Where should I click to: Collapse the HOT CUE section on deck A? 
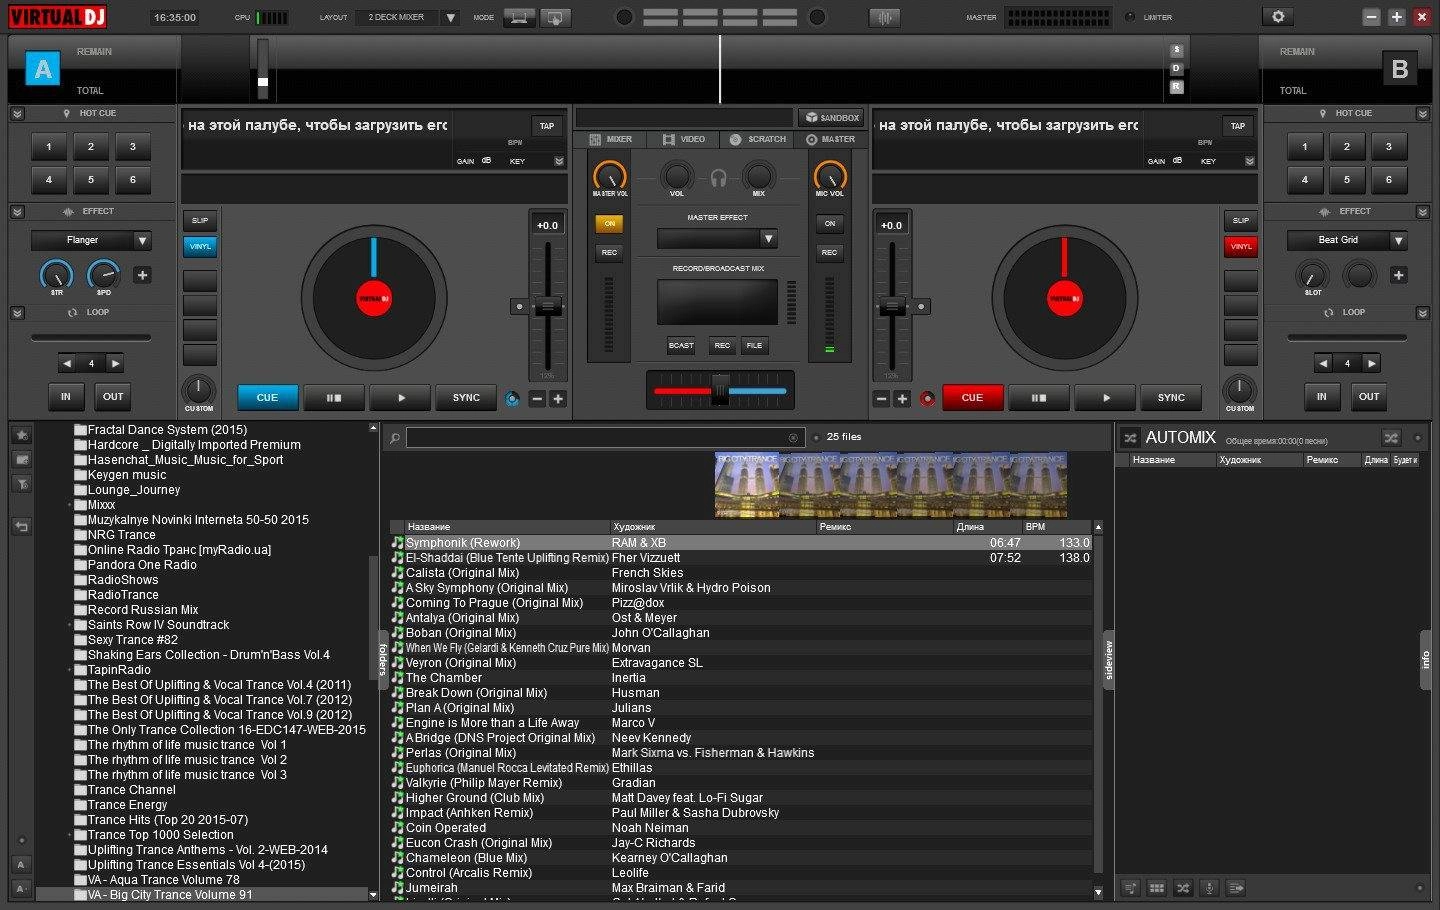click(17, 114)
